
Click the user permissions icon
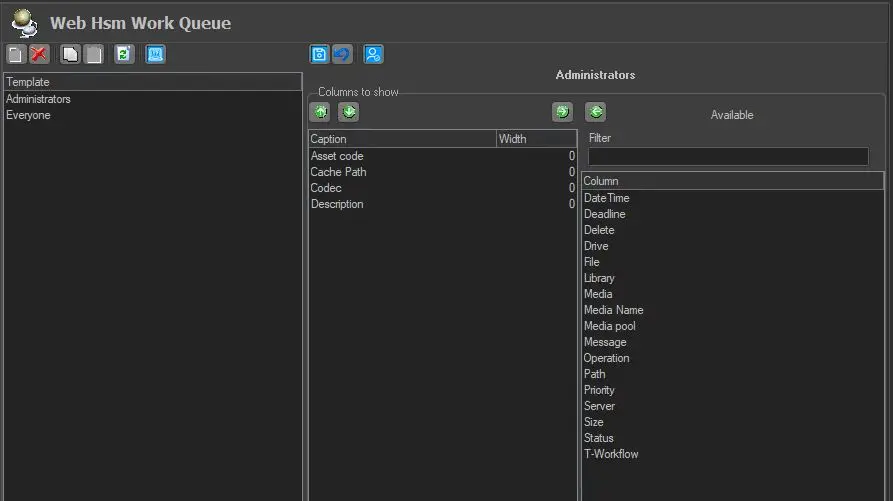373,55
